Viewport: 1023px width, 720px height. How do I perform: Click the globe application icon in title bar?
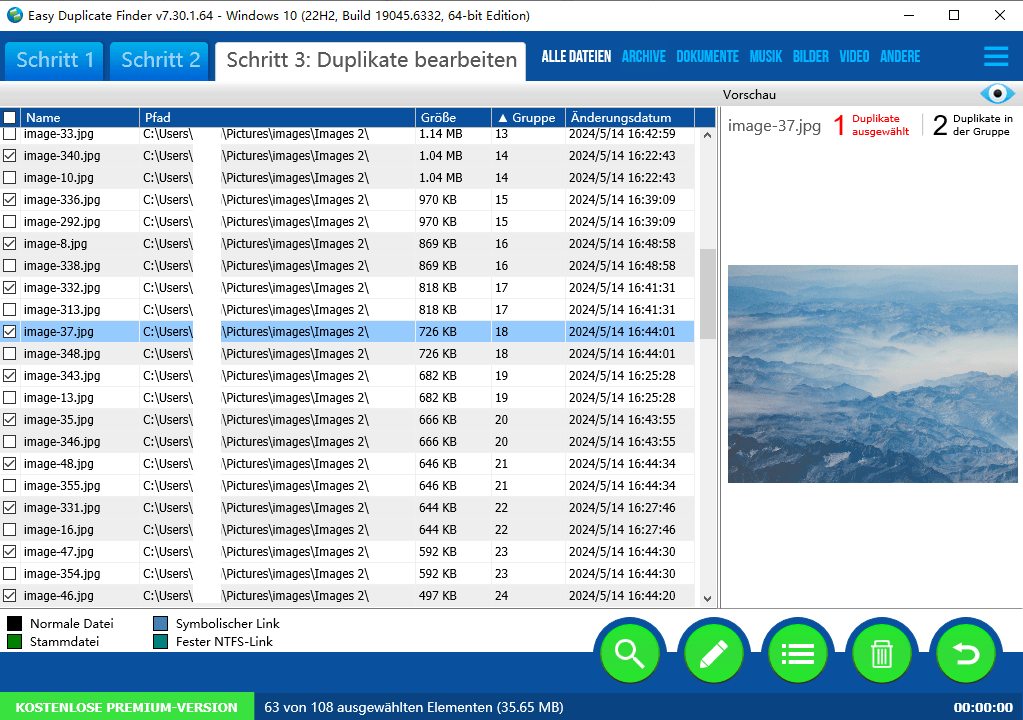[x=14, y=15]
